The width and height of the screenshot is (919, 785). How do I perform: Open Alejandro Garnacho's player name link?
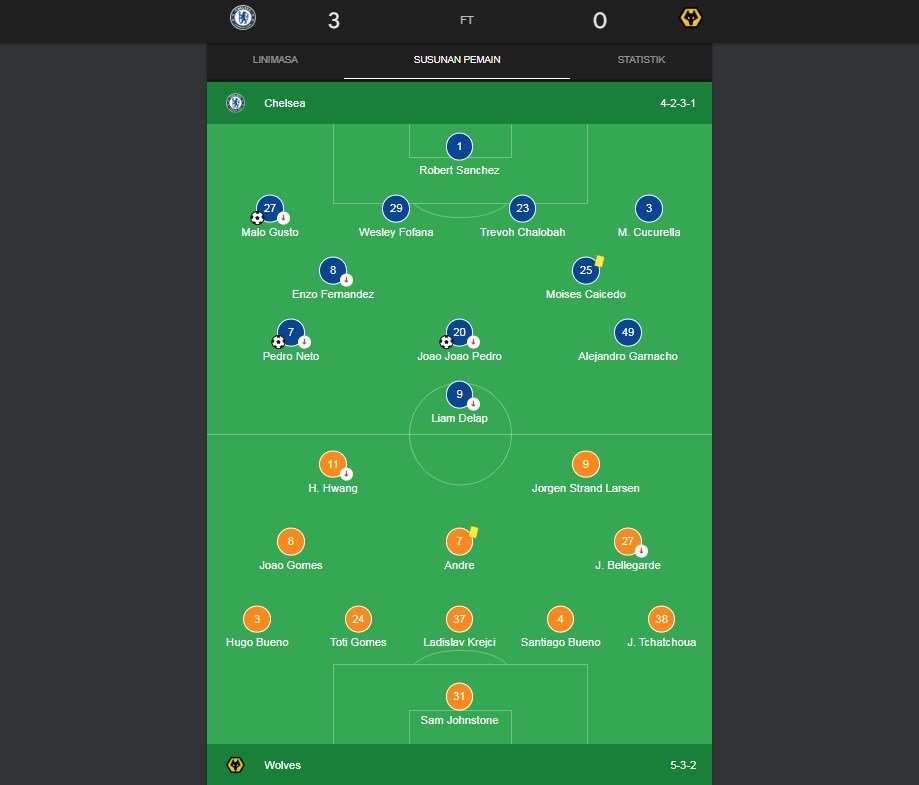click(628, 356)
